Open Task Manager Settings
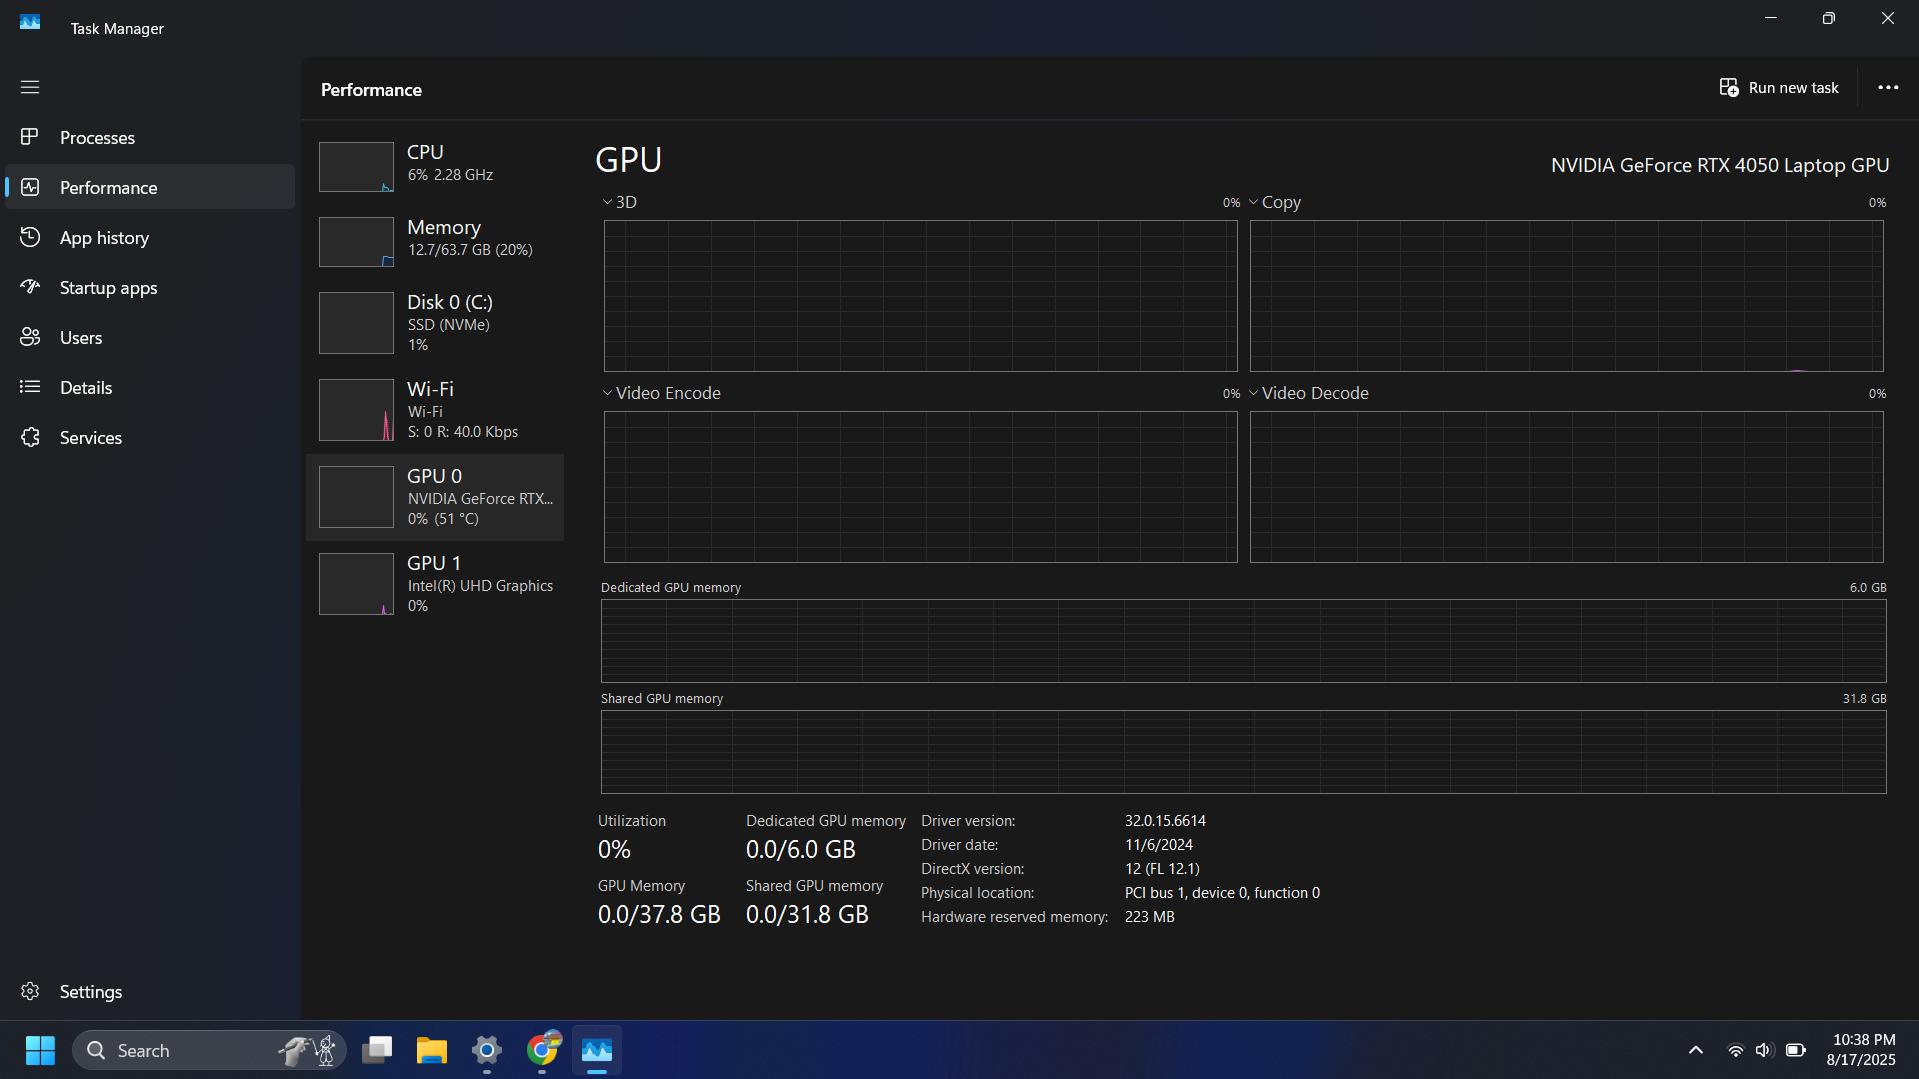1919x1079 pixels. 150,991
